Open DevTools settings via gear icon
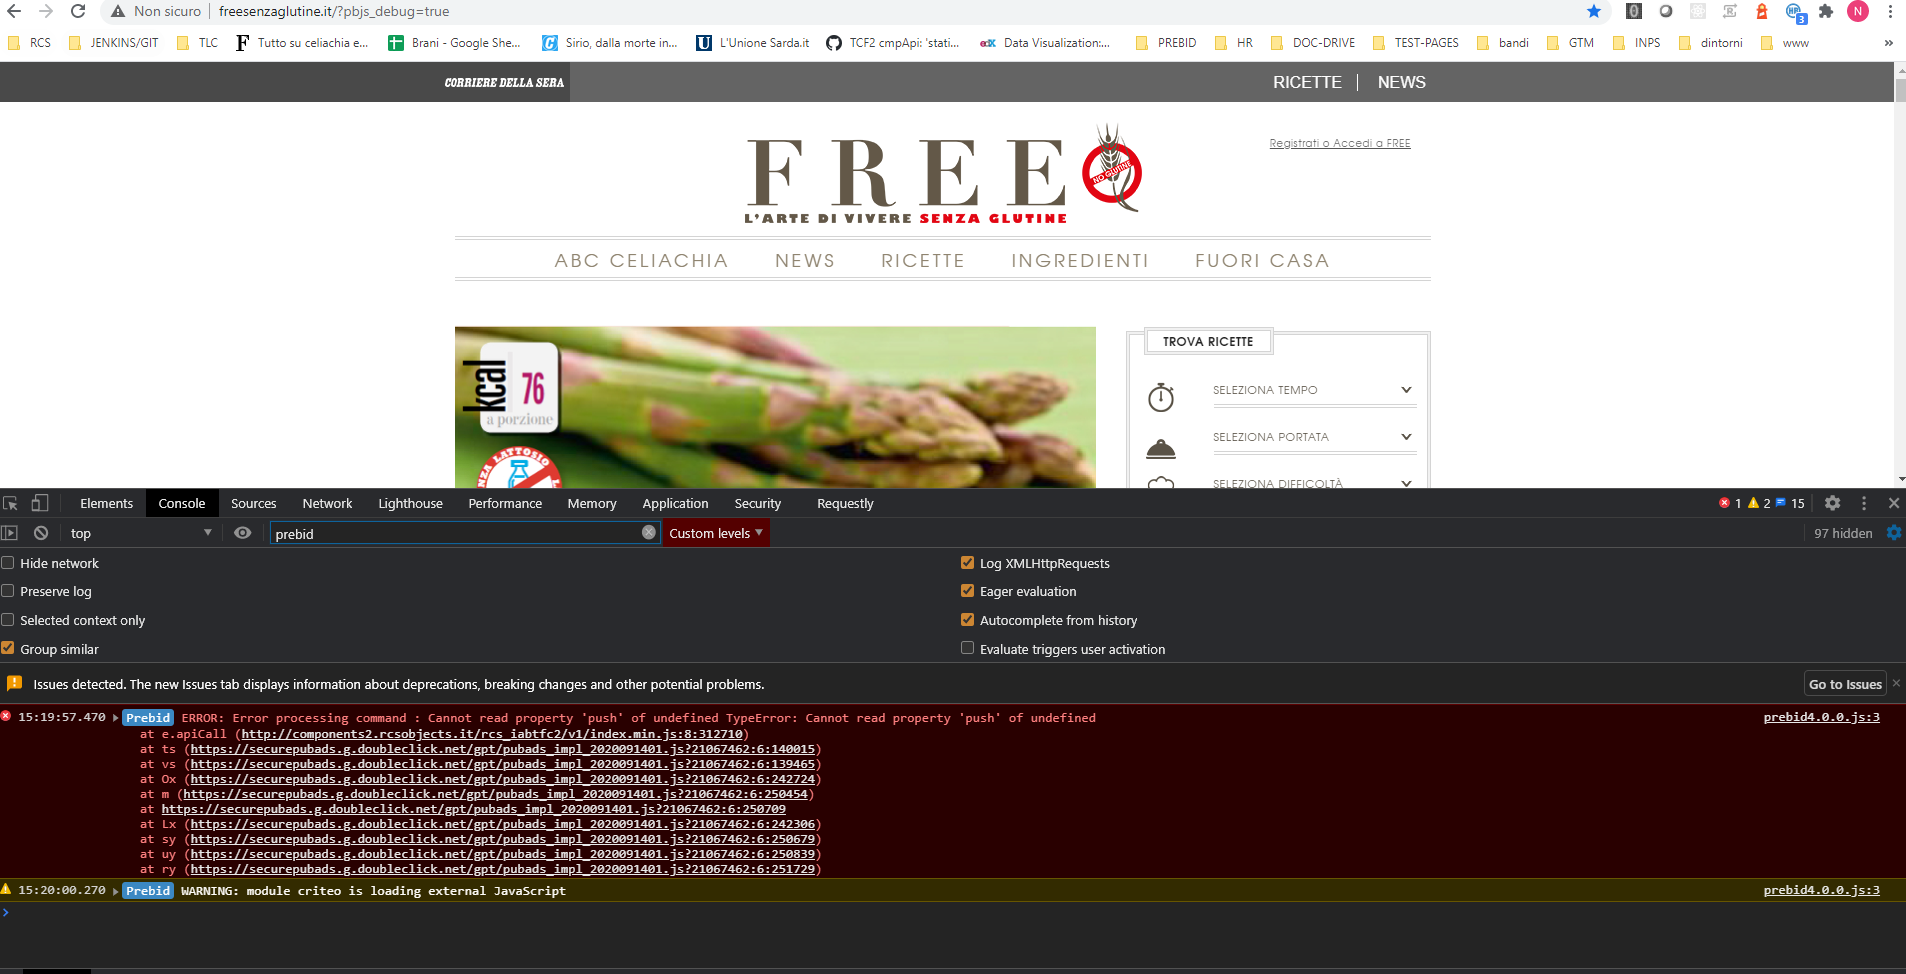This screenshot has height=974, width=1906. pos(1833,503)
